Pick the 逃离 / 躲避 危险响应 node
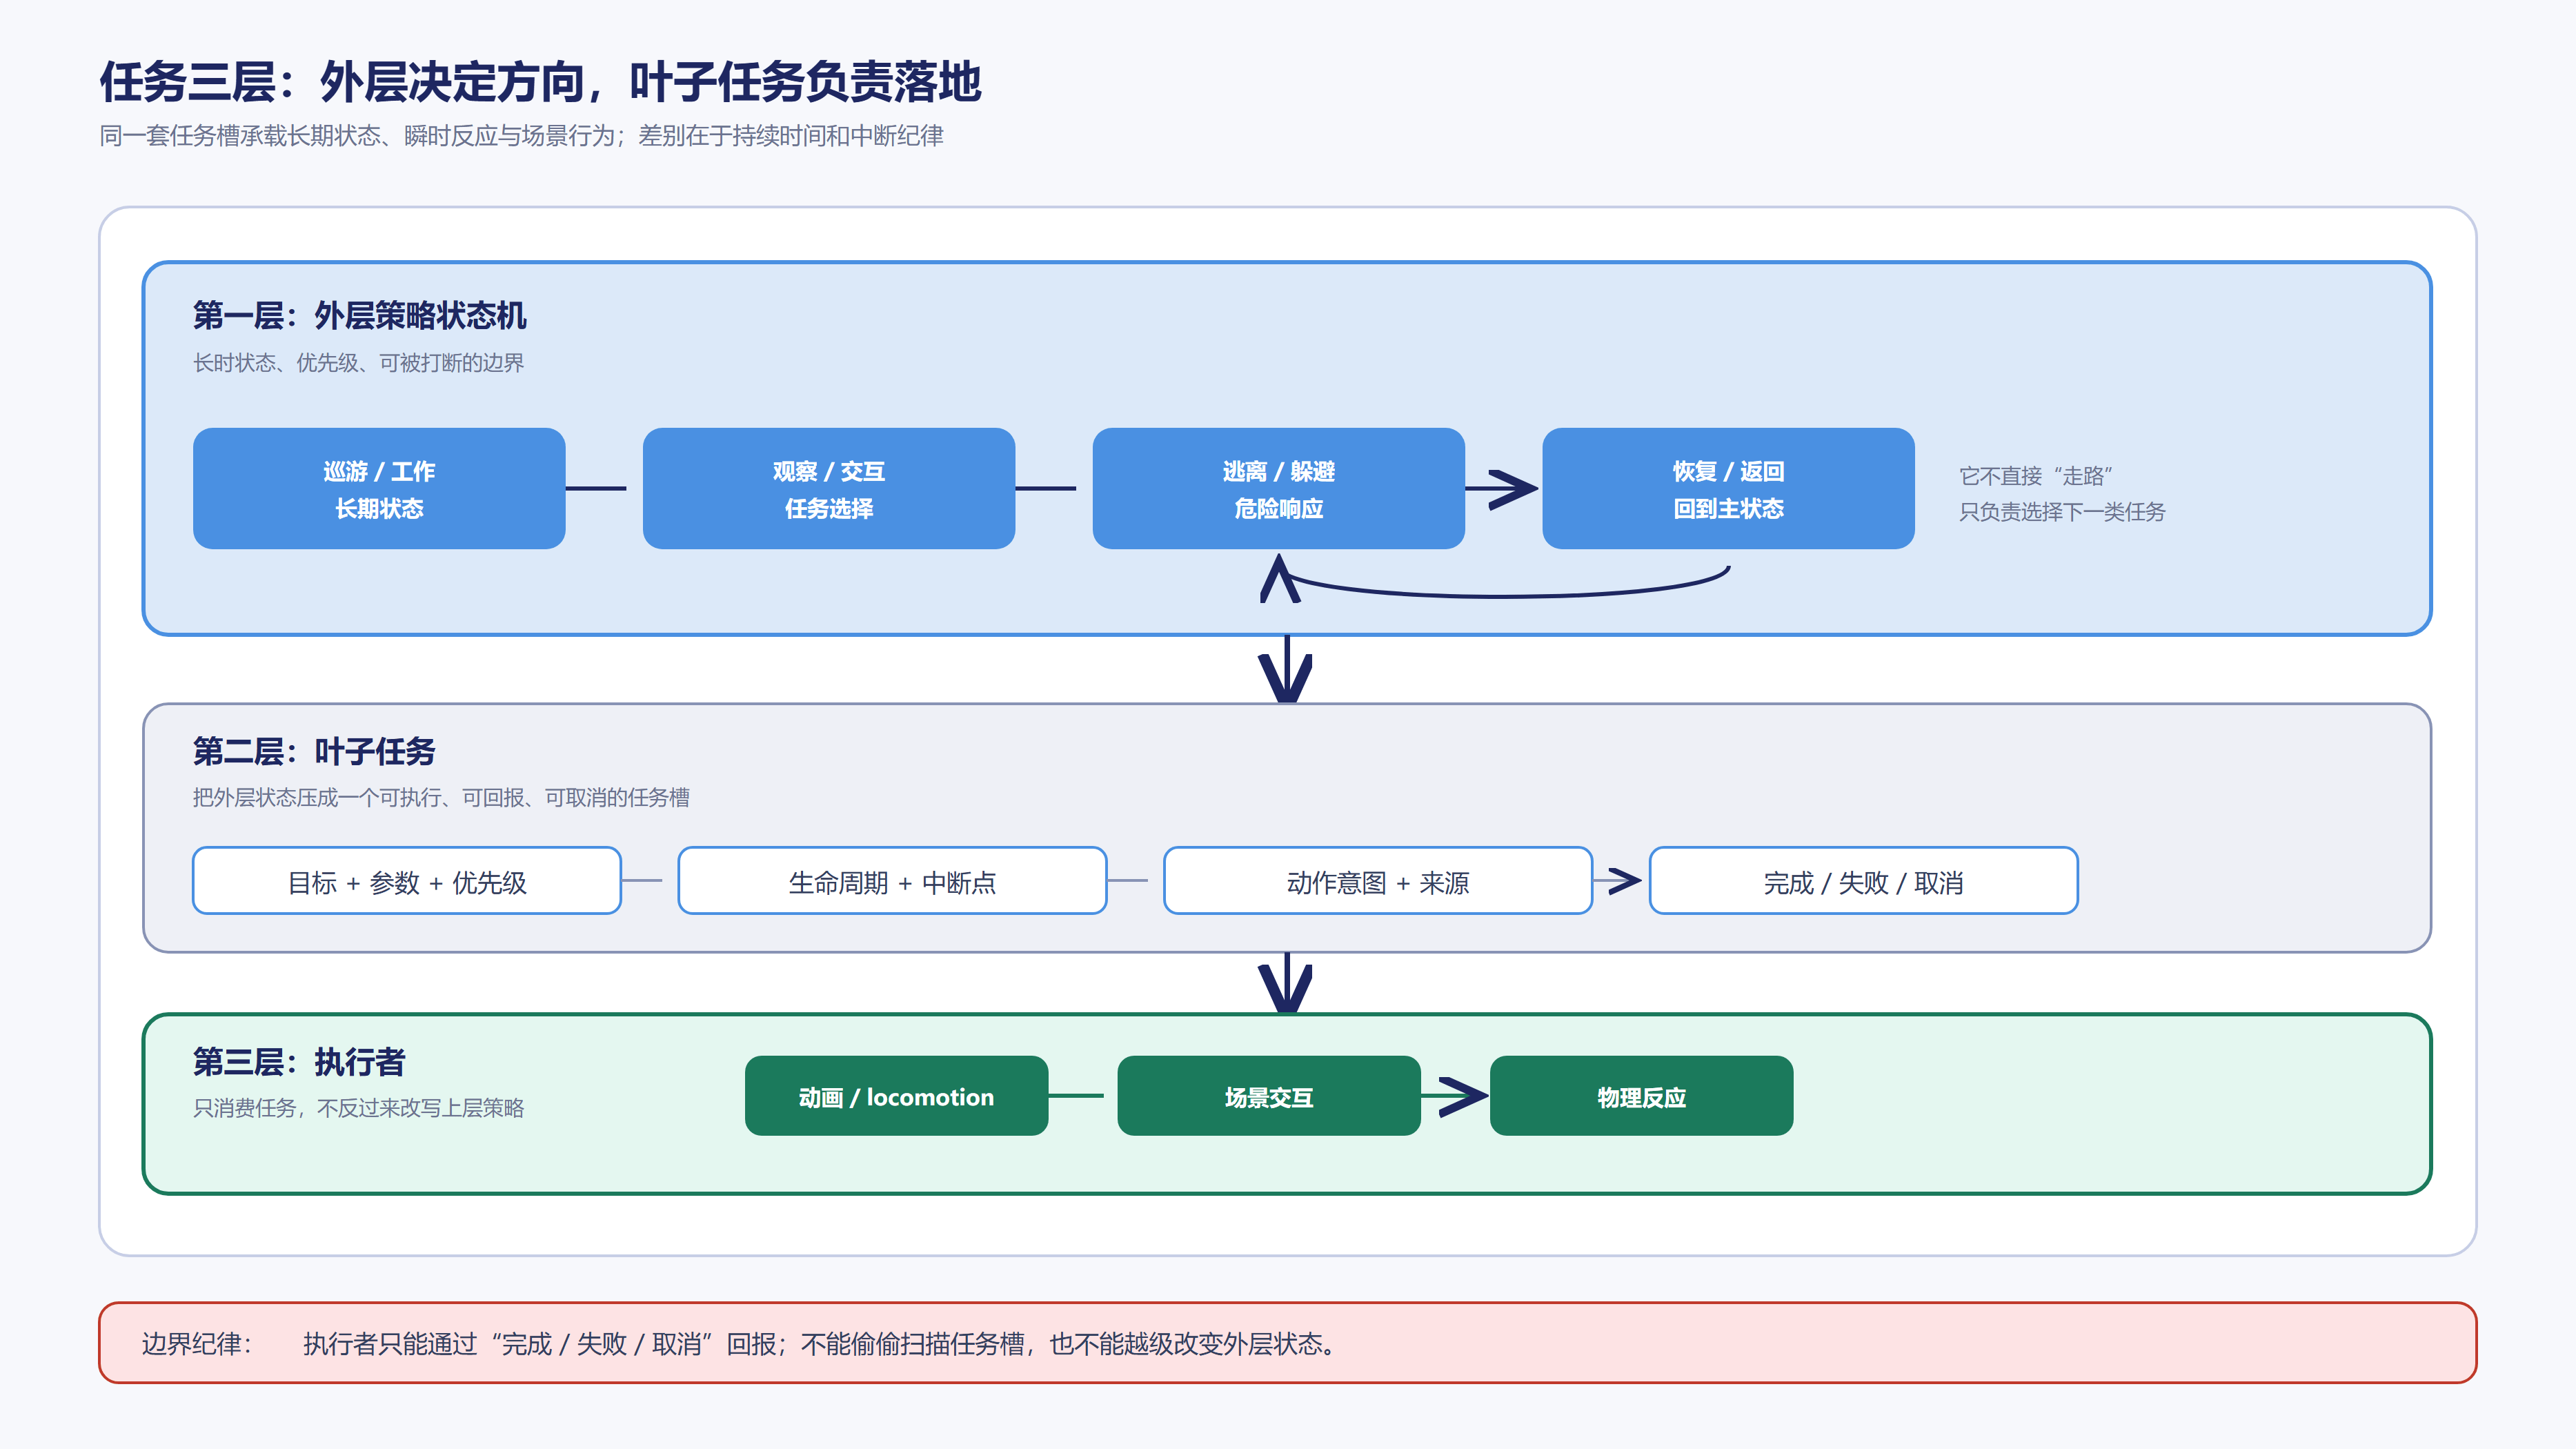This screenshot has height=1449, width=2576. pos(1279,489)
